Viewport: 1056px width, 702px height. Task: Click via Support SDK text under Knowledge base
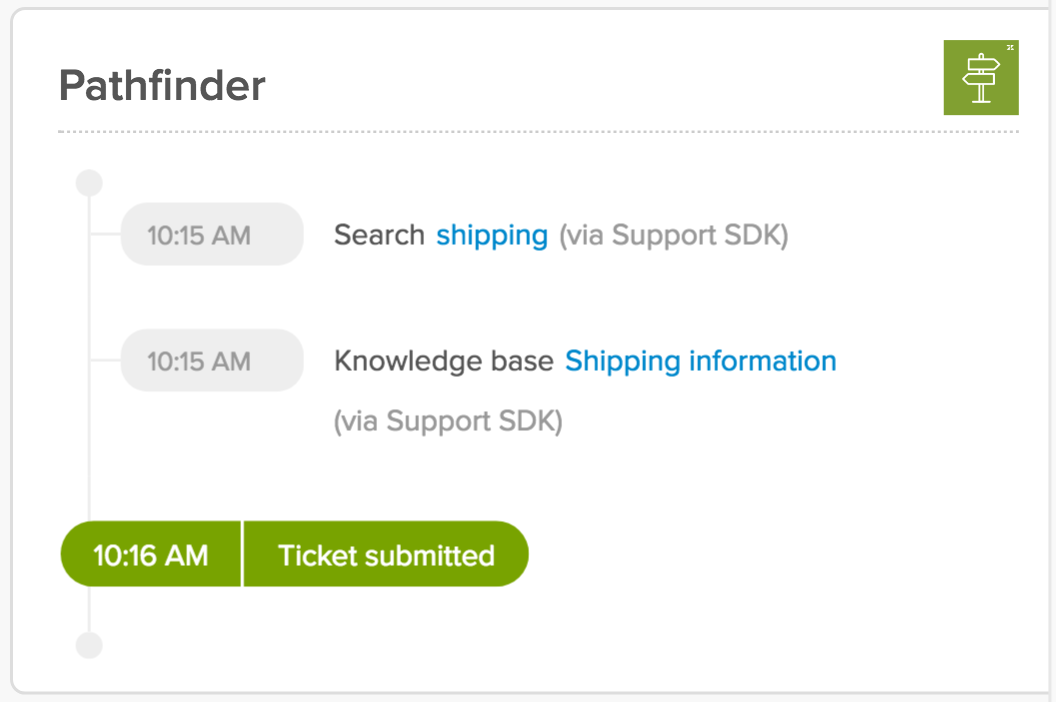click(449, 421)
